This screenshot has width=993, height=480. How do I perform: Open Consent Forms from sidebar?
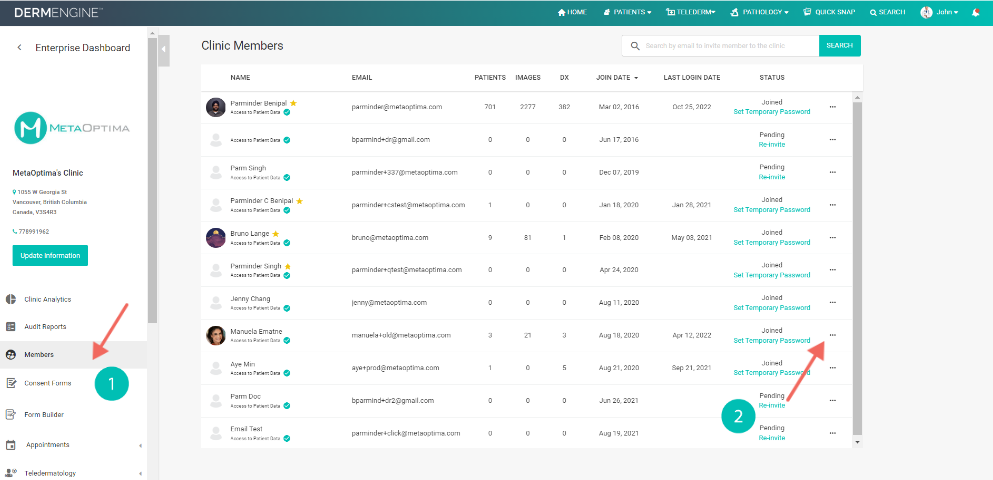click(x=47, y=383)
